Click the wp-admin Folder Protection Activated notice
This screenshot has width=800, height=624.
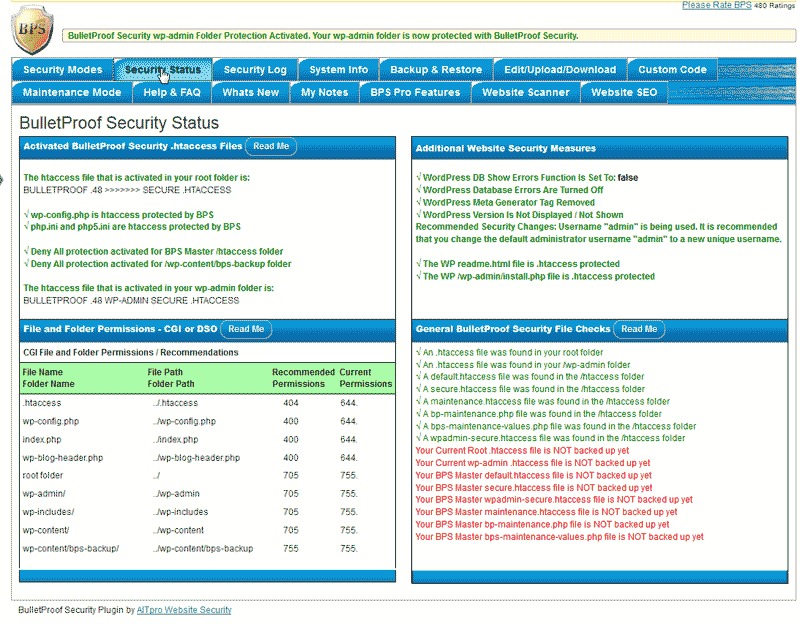pos(429,36)
